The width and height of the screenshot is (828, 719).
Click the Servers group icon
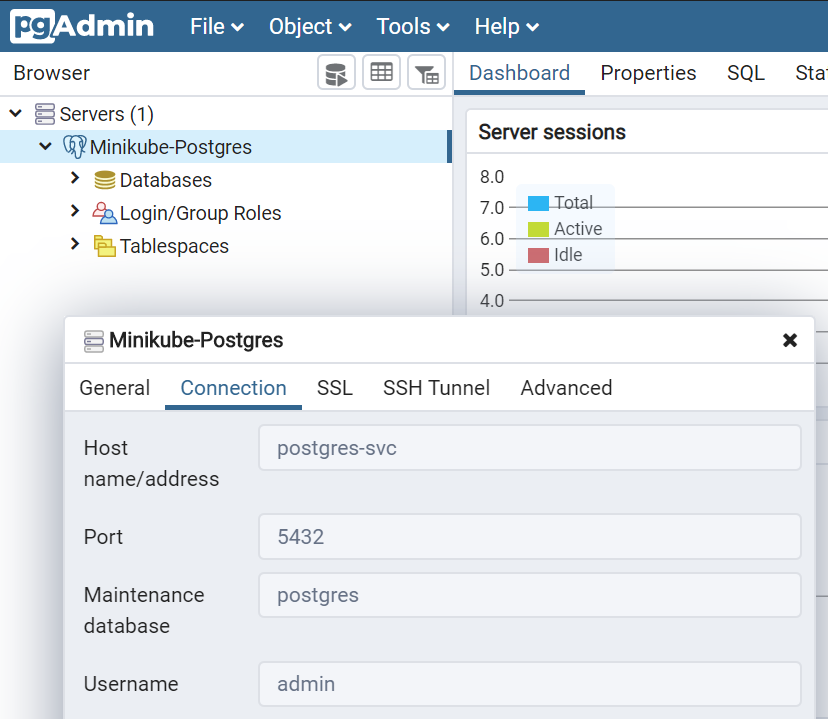click(45, 114)
